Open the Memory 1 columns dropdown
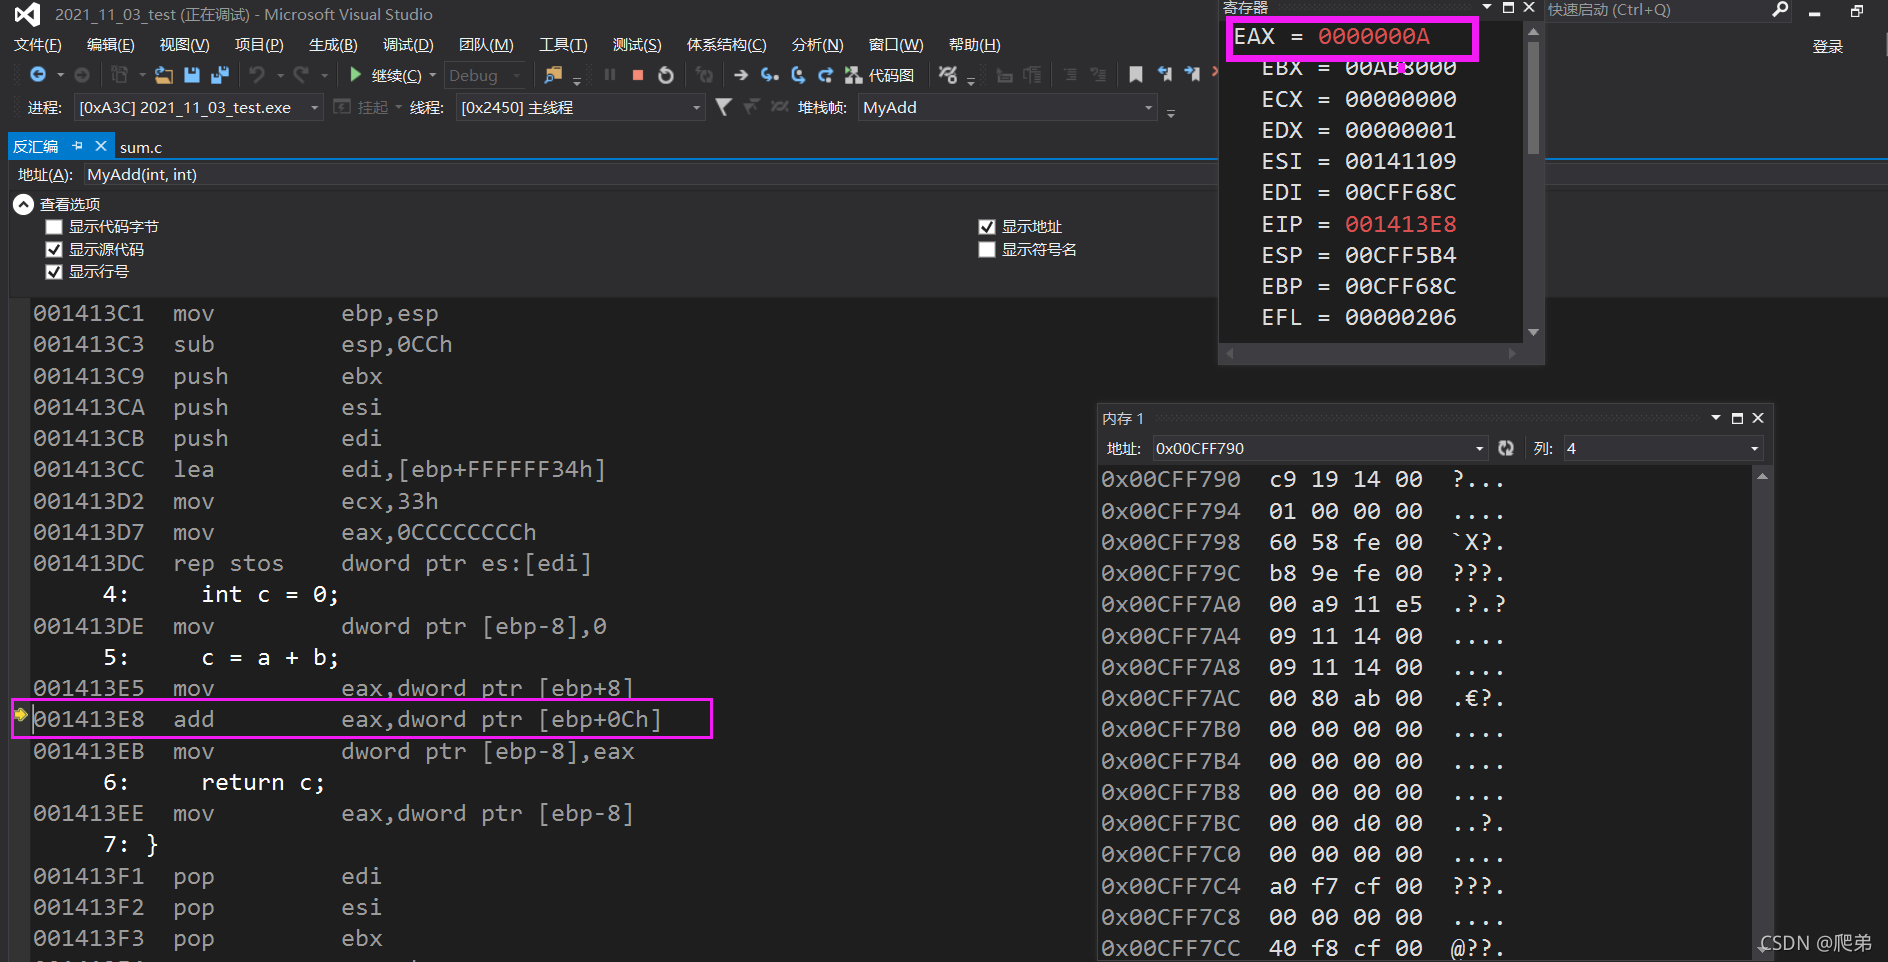 [x=1754, y=449]
